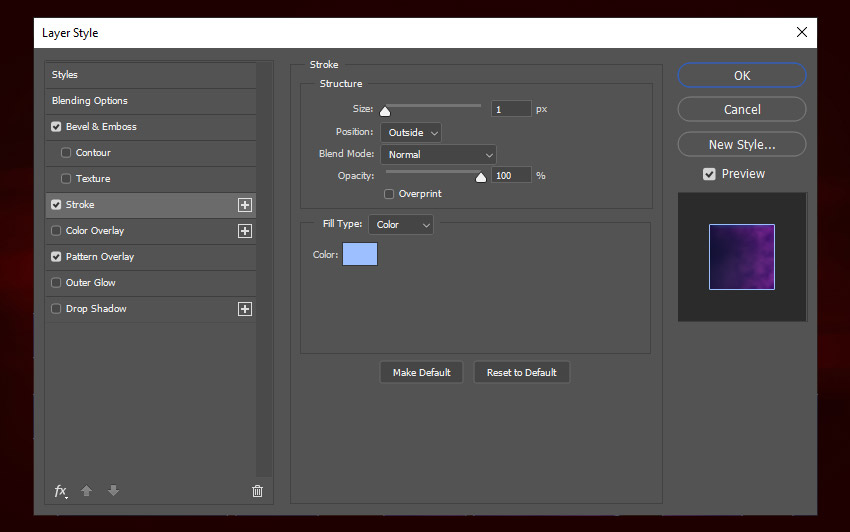Expand the Fill Type dropdown
This screenshot has height=532, width=850.
click(401, 225)
